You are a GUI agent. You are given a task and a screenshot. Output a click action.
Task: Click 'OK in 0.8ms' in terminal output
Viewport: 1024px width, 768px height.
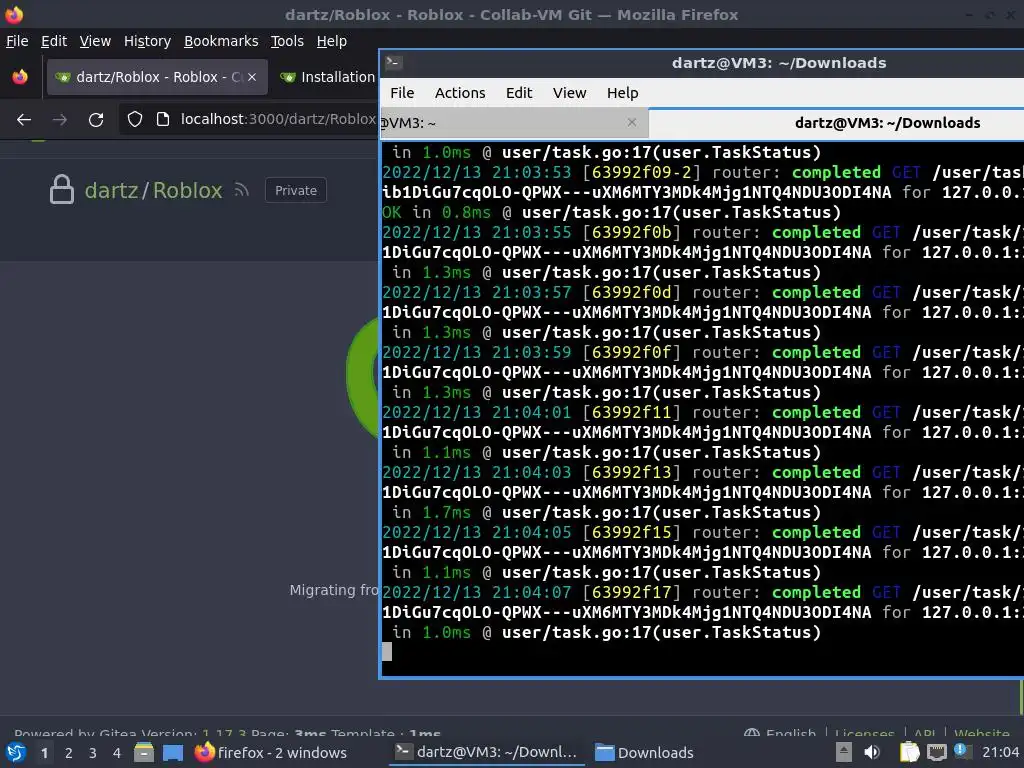point(436,212)
